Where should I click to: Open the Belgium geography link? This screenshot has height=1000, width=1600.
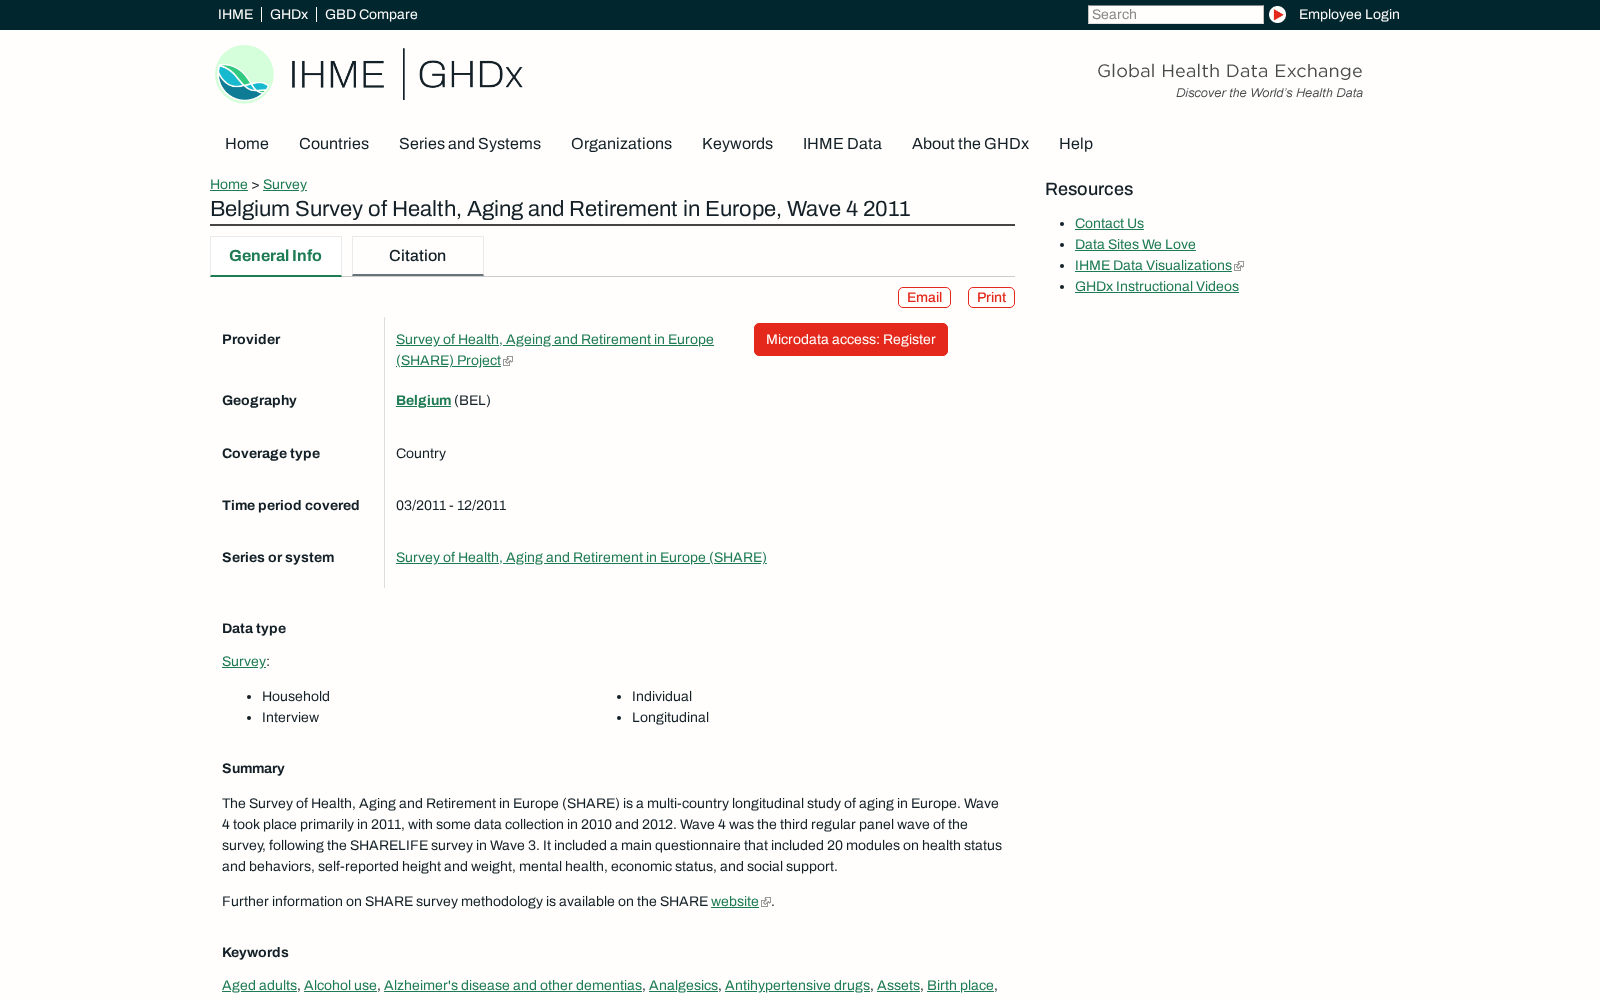(x=423, y=401)
